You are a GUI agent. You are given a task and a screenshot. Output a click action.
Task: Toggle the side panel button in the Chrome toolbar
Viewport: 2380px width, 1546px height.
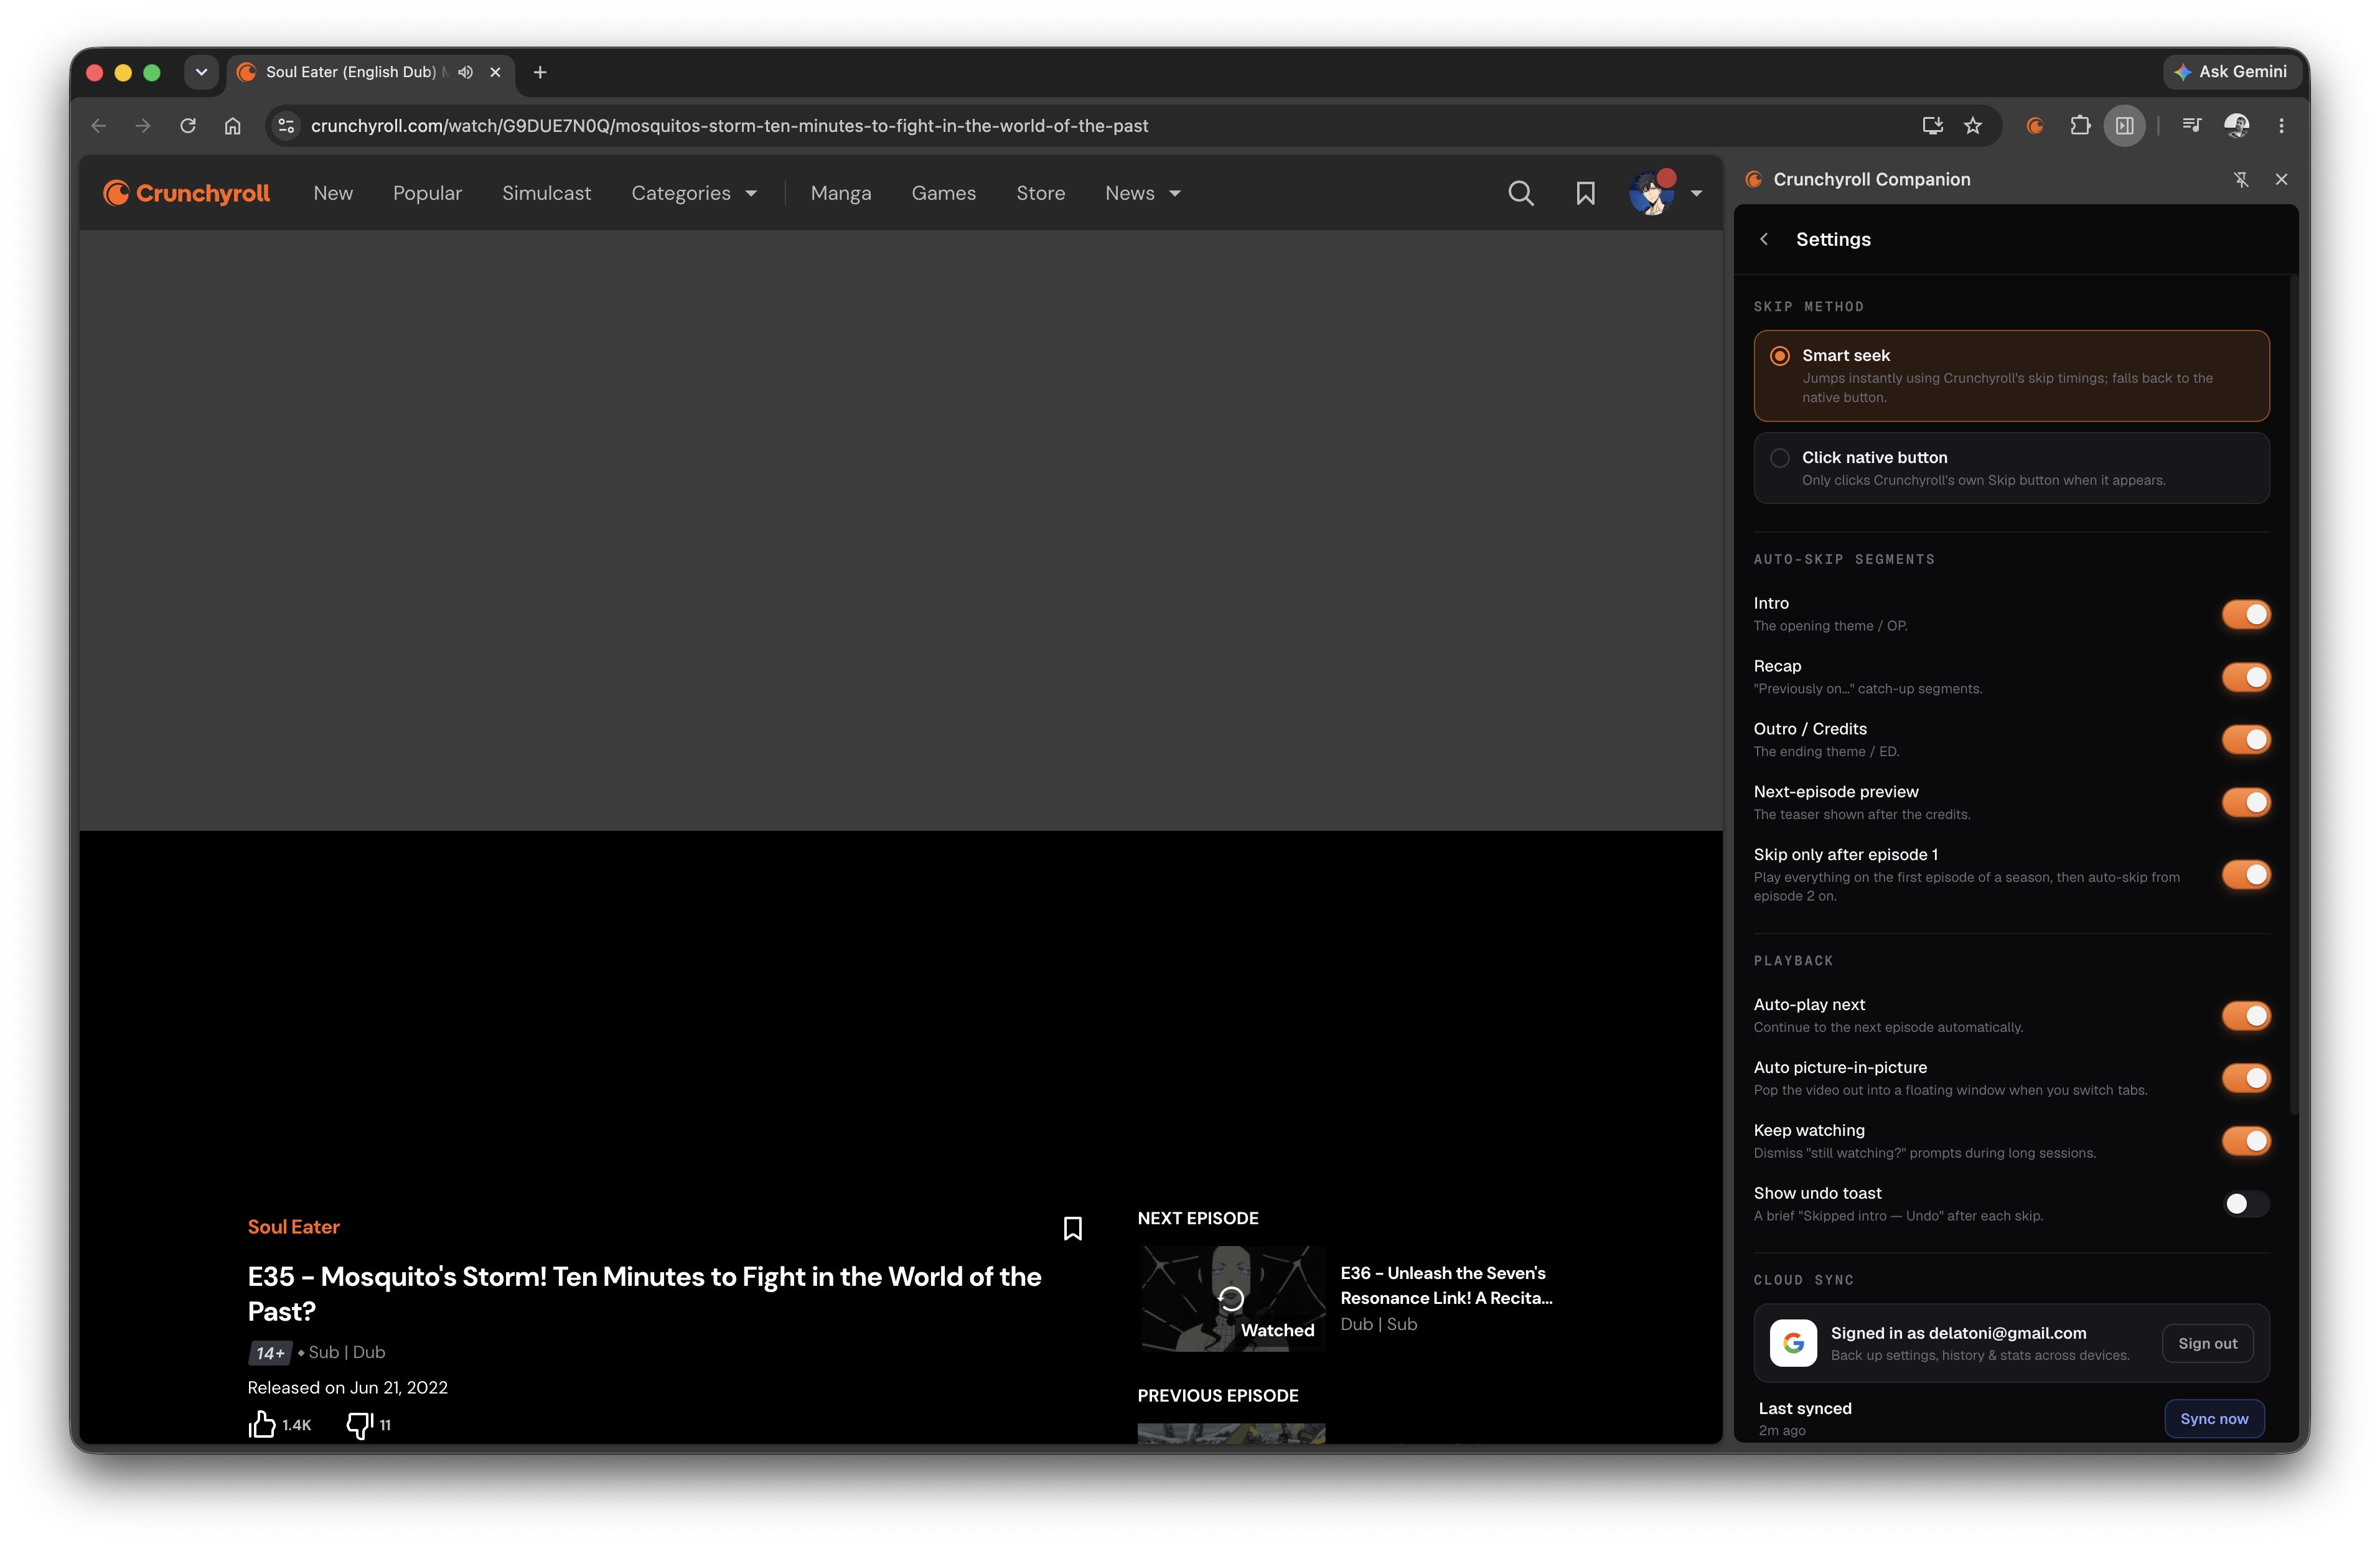click(x=2125, y=126)
